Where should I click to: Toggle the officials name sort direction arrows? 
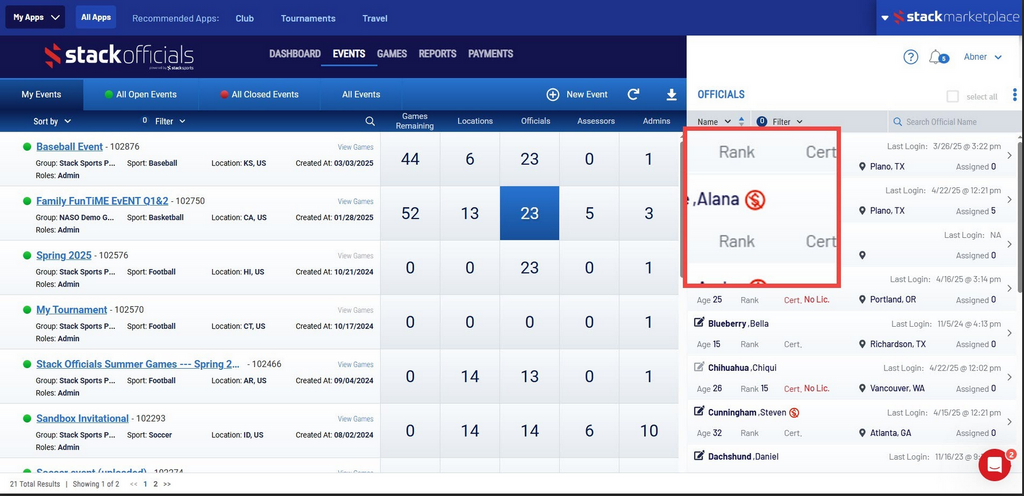point(741,122)
